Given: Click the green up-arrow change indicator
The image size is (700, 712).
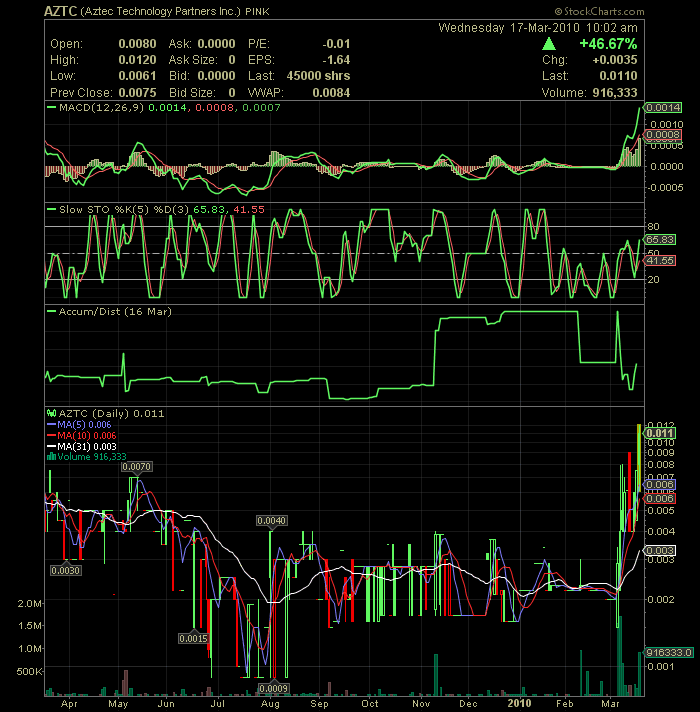Looking at the screenshot, I should tap(549, 44).
